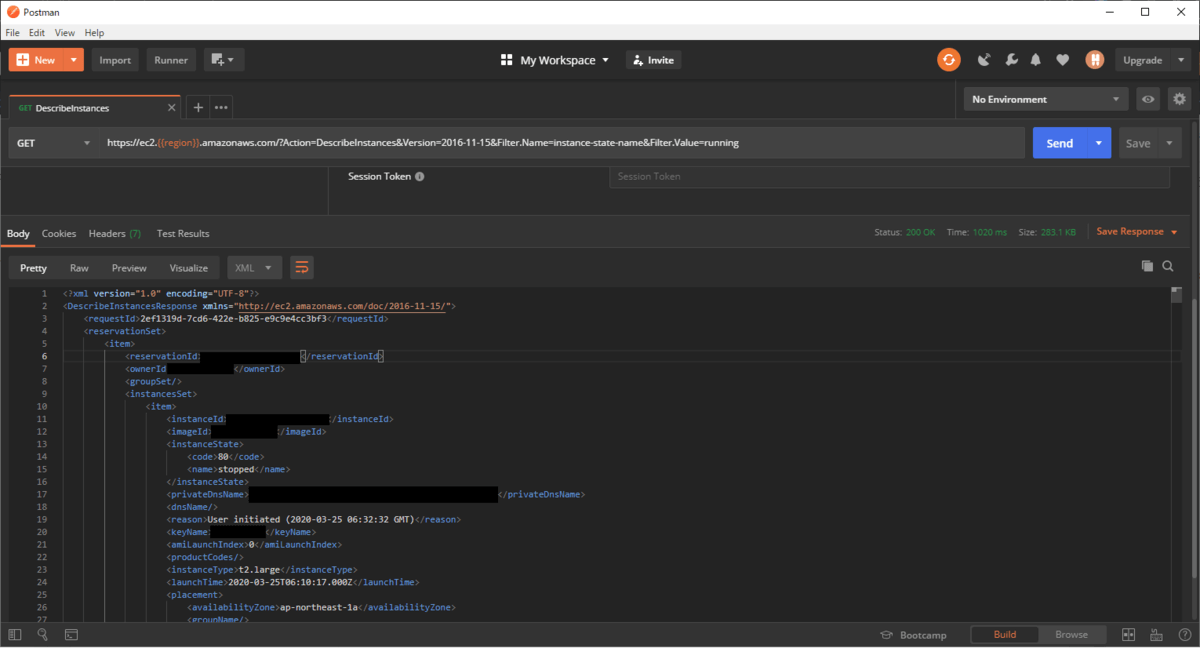Click the My Workspace grid icon

(x=506, y=60)
